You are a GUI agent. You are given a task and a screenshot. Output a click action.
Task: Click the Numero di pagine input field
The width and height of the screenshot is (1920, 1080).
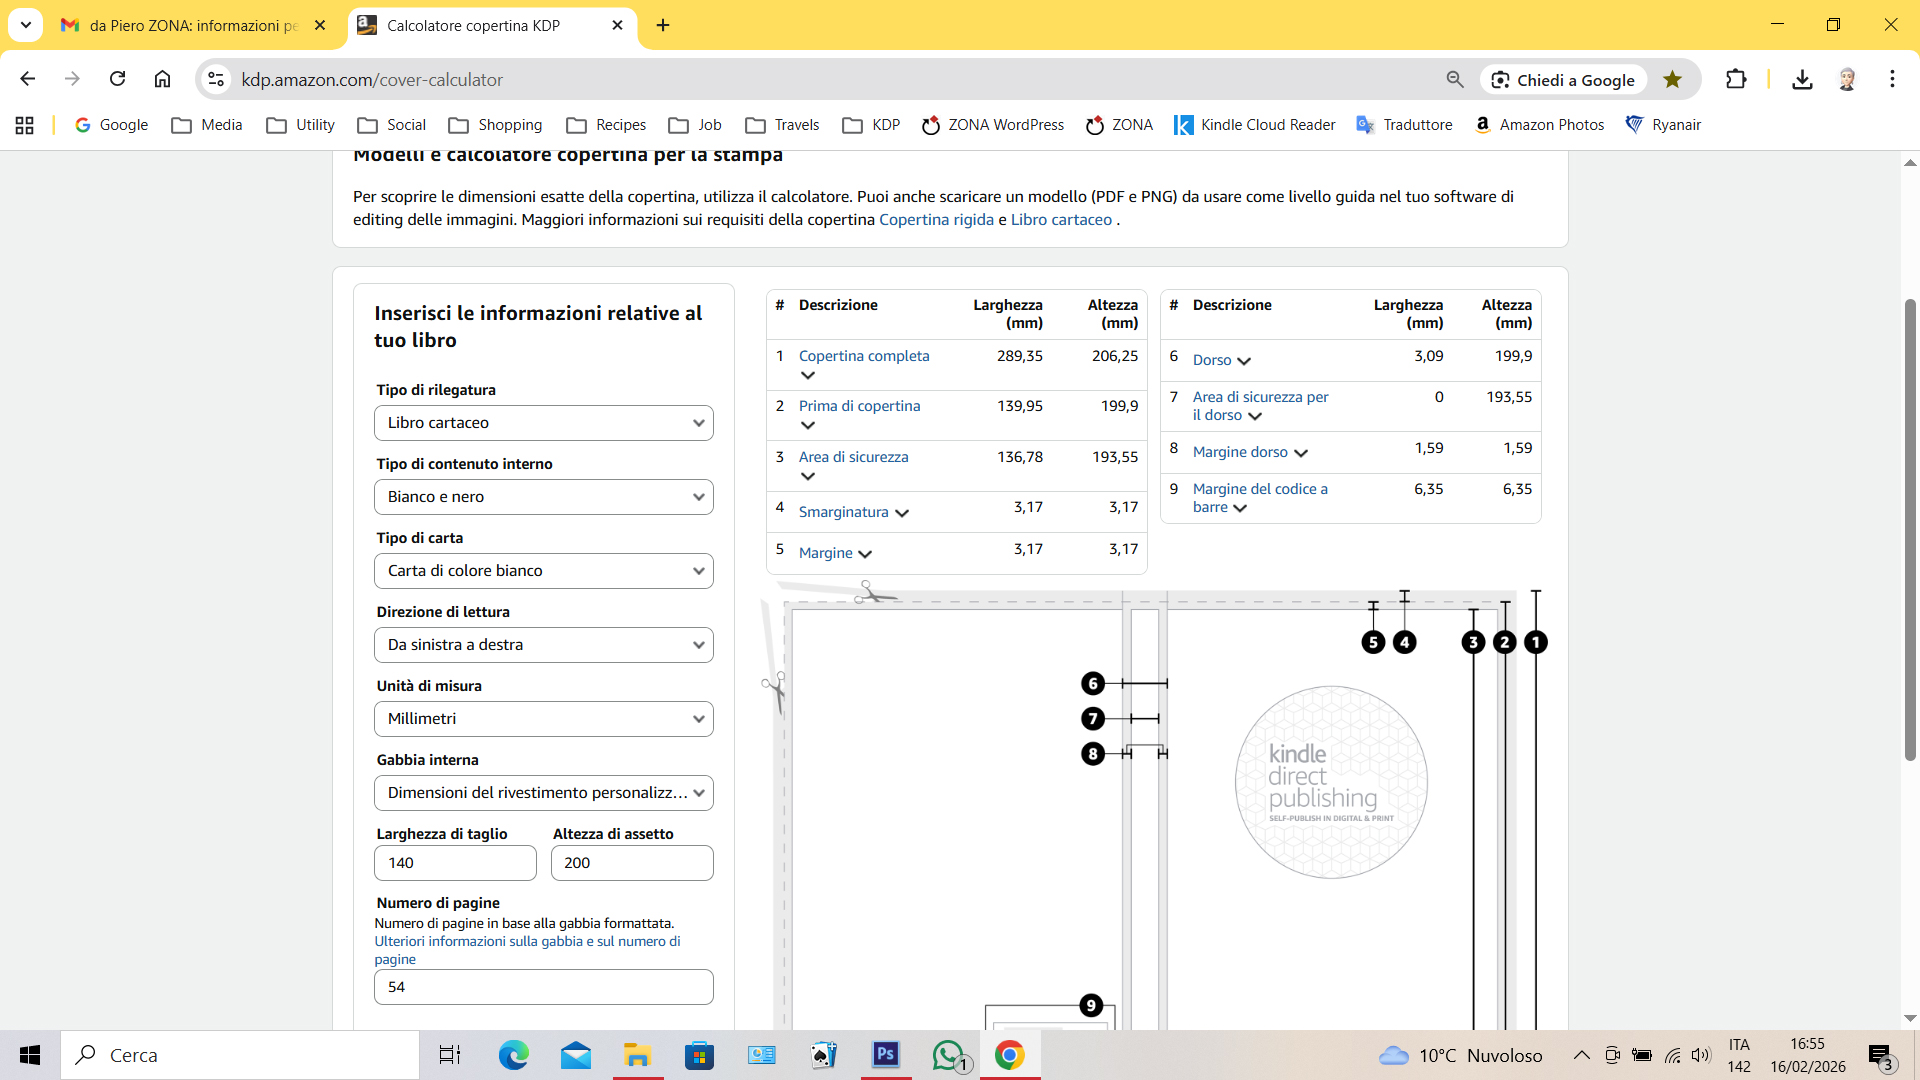(x=543, y=987)
